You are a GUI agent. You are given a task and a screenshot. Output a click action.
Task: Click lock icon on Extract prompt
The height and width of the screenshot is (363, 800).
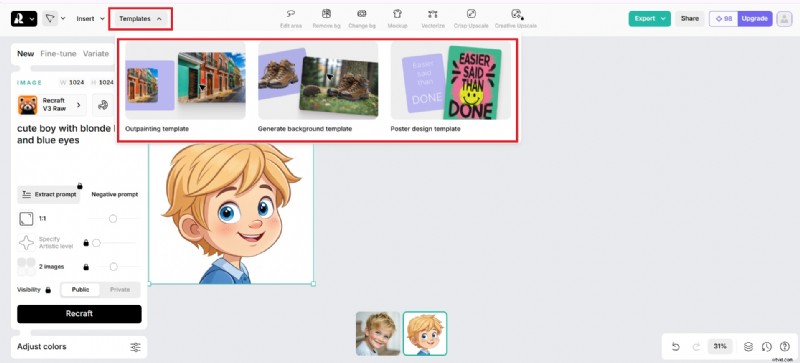80,186
